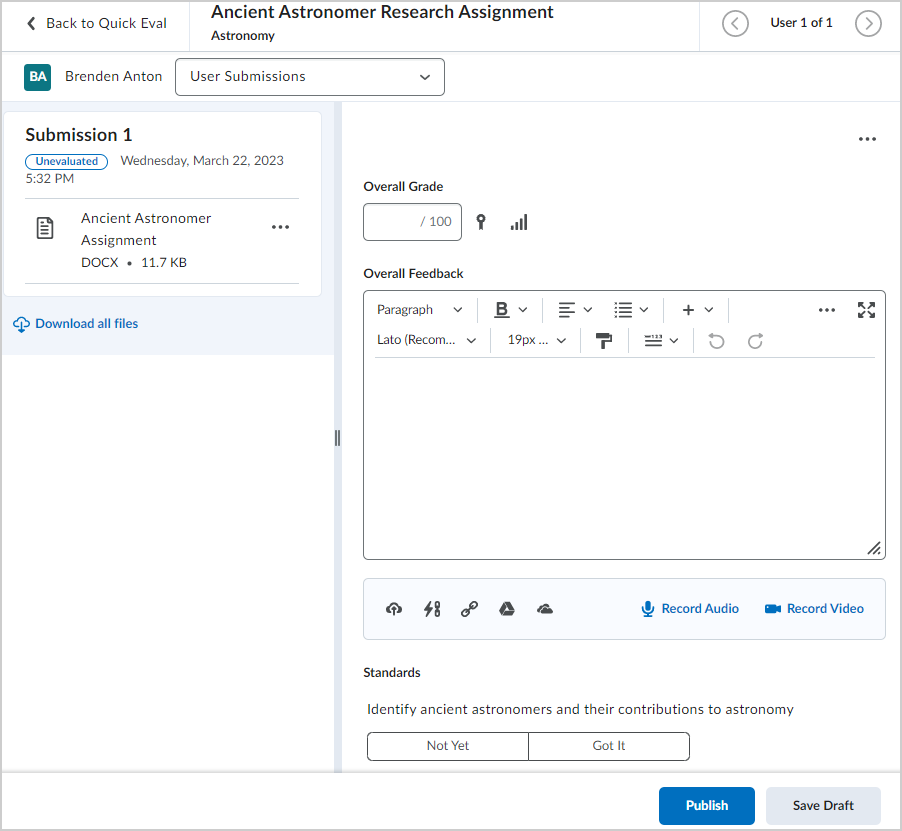Attach a file from OneDrive cloud

tap(545, 609)
